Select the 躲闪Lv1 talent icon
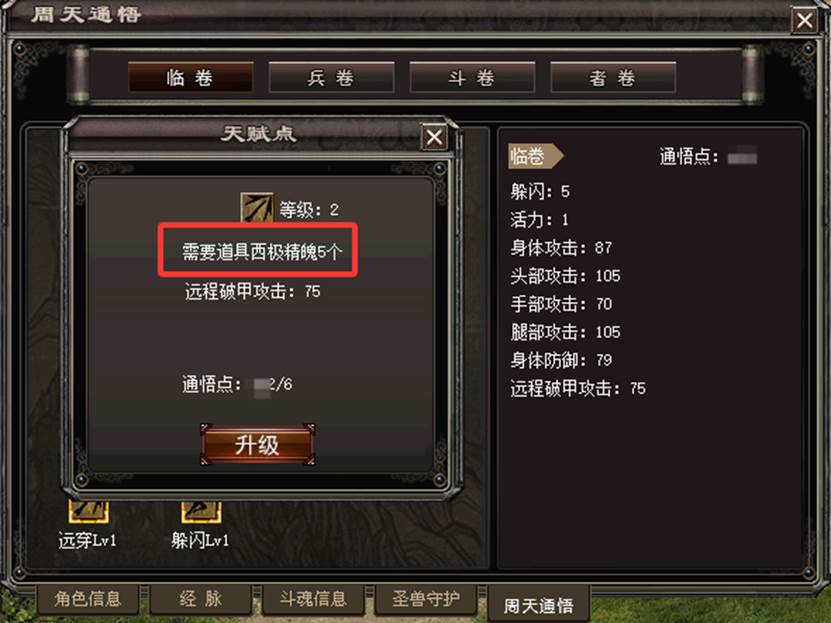The width and height of the screenshot is (831, 623). 201,511
